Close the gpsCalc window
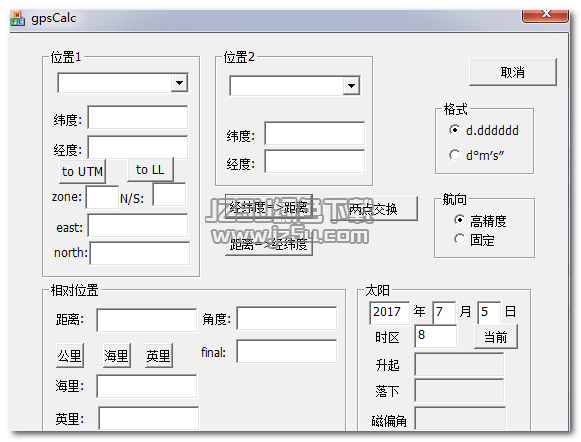The width and height of the screenshot is (581, 442). point(545,16)
